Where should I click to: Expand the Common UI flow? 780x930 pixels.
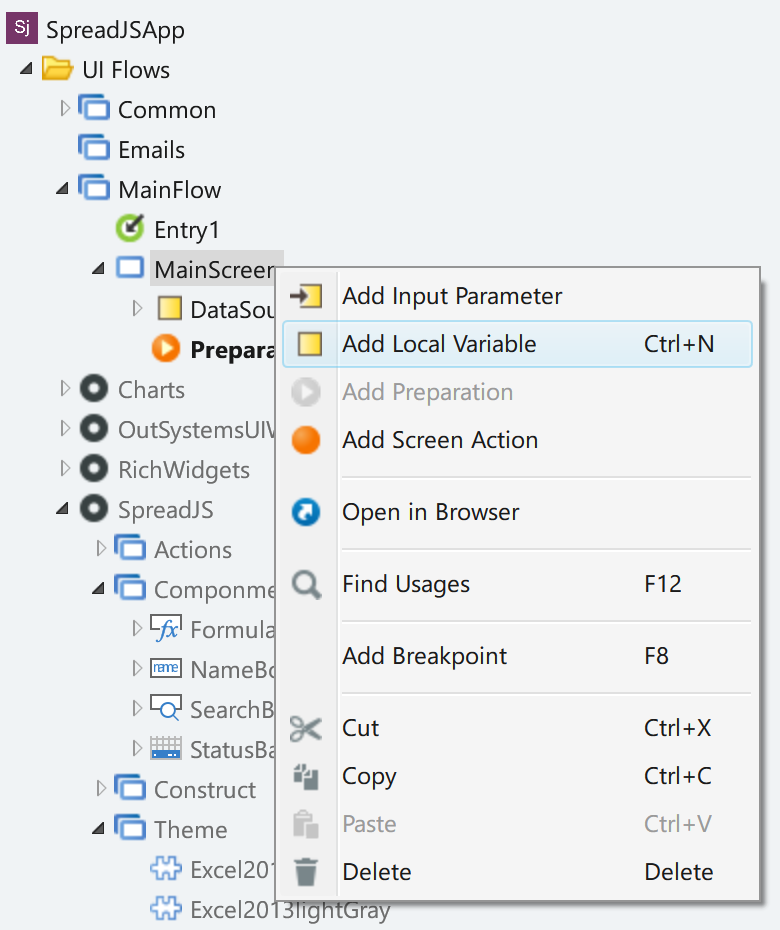coord(65,109)
